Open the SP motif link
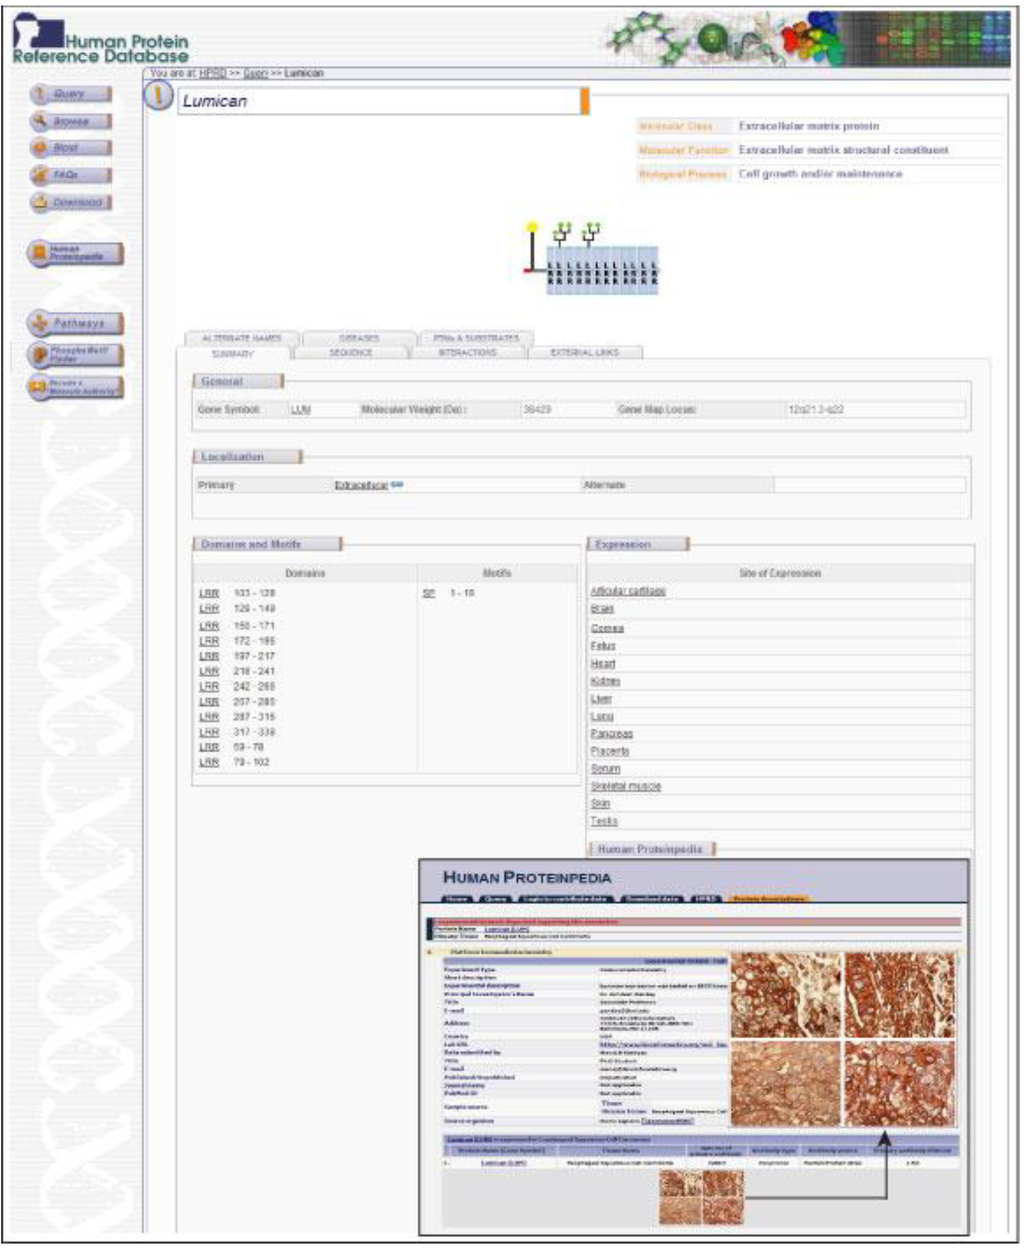The image size is (1024, 1254). point(429,593)
